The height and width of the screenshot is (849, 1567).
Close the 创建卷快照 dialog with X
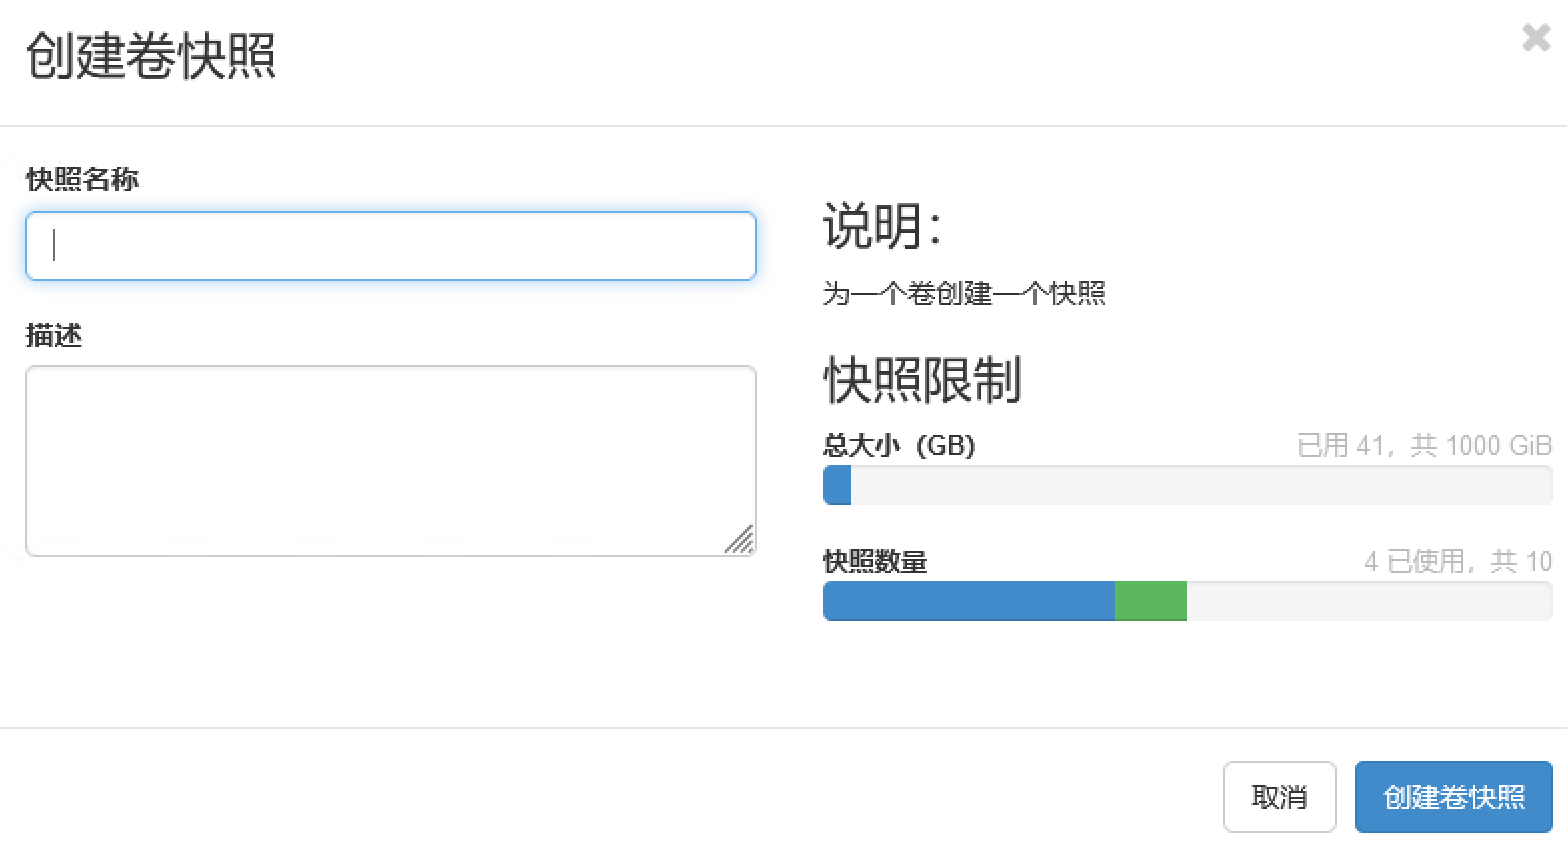[1535, 38]
